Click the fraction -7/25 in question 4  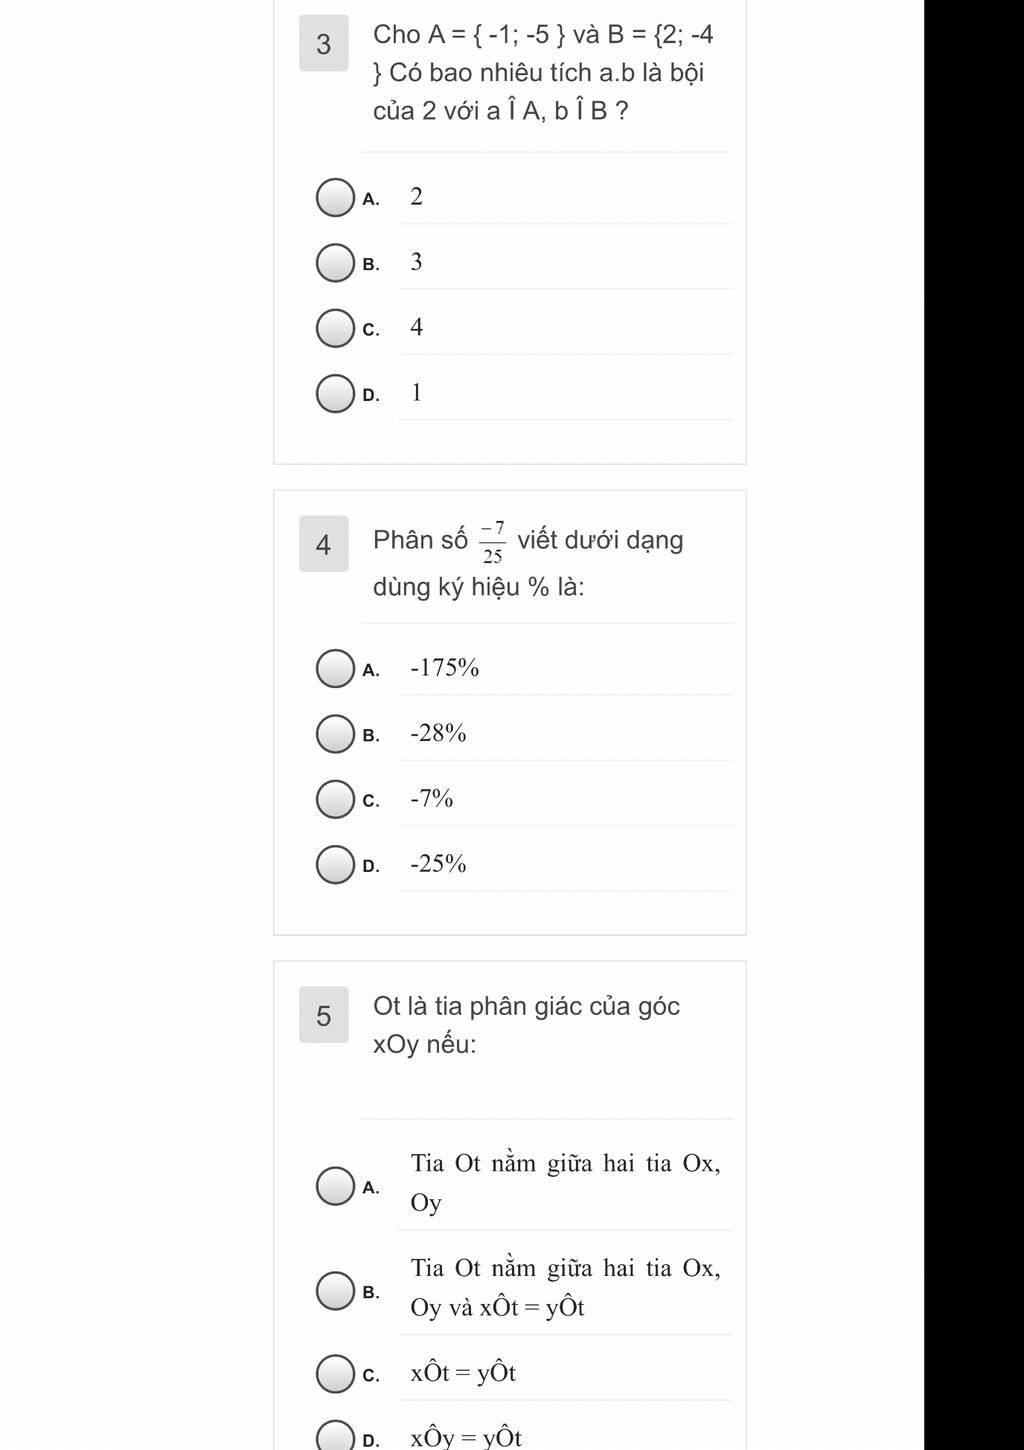pyautogui.click(x=492, y=542)
